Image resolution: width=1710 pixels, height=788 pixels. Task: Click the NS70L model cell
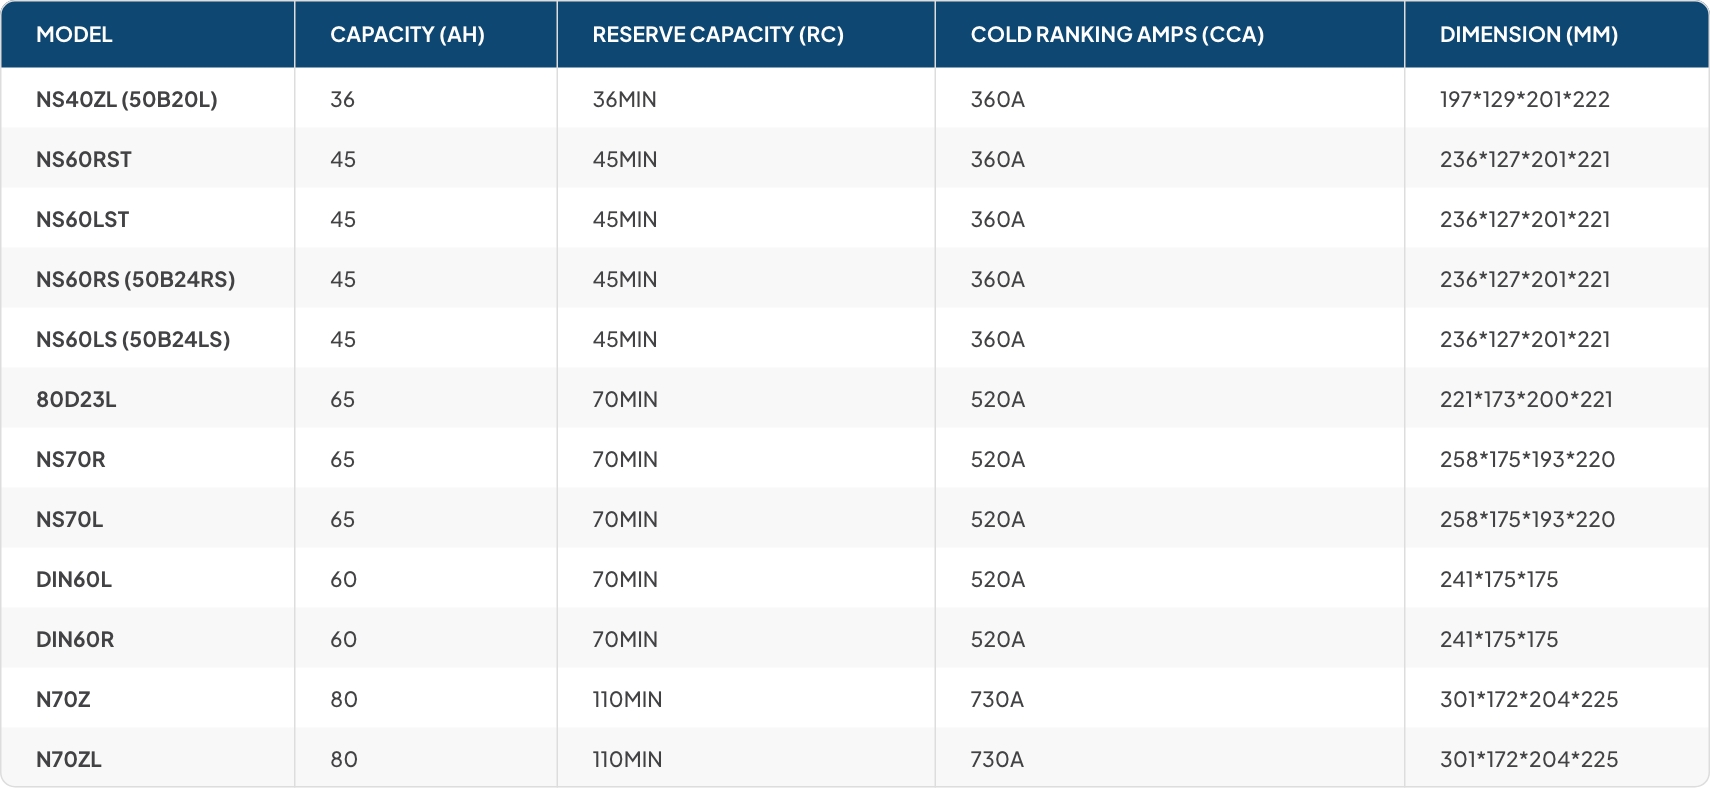click(70, 519)
